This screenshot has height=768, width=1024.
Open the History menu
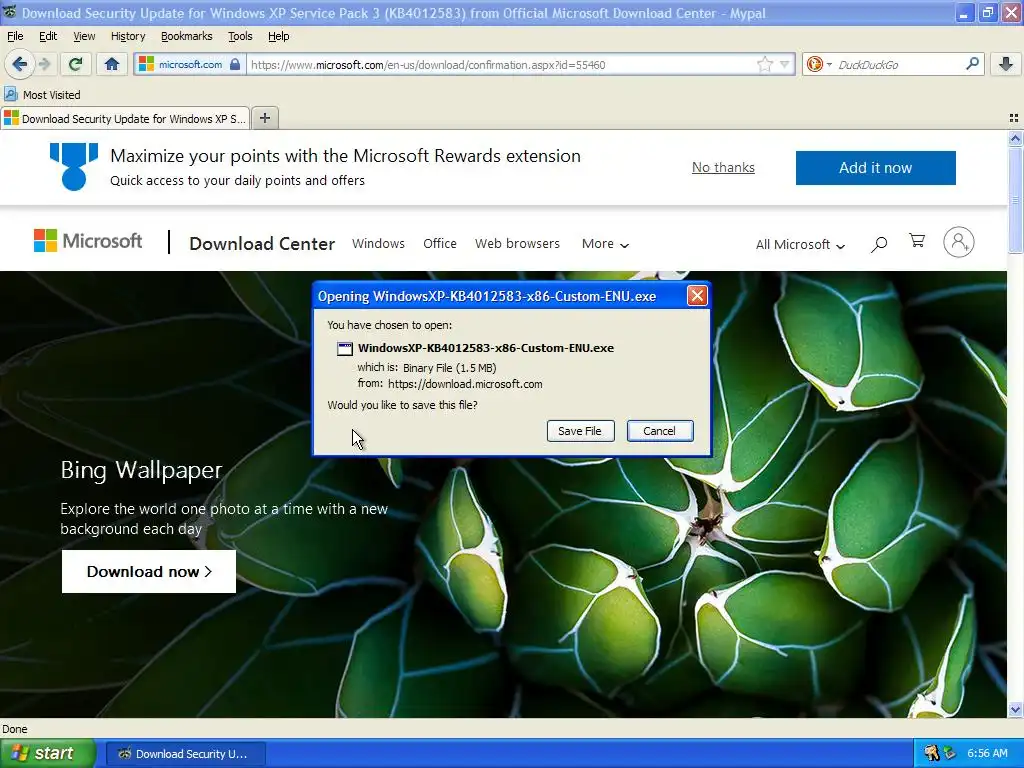(x=128, y=36)
